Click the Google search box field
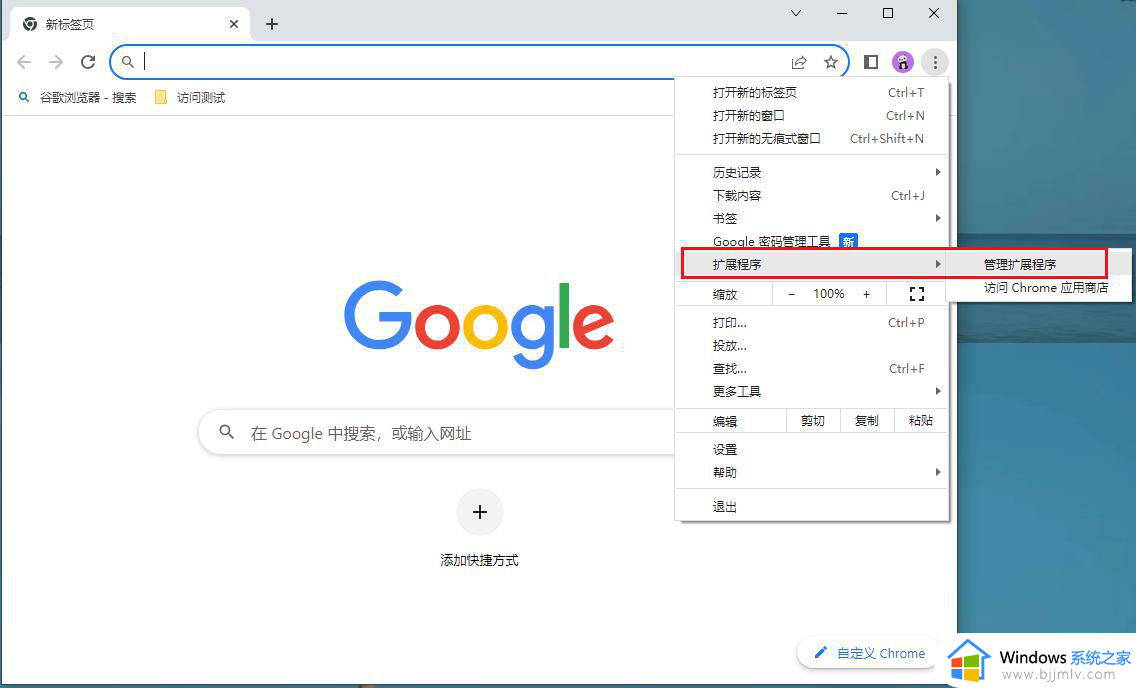Screen dimensions: 1136x688 pyautogui.click(x=437, y=432)
